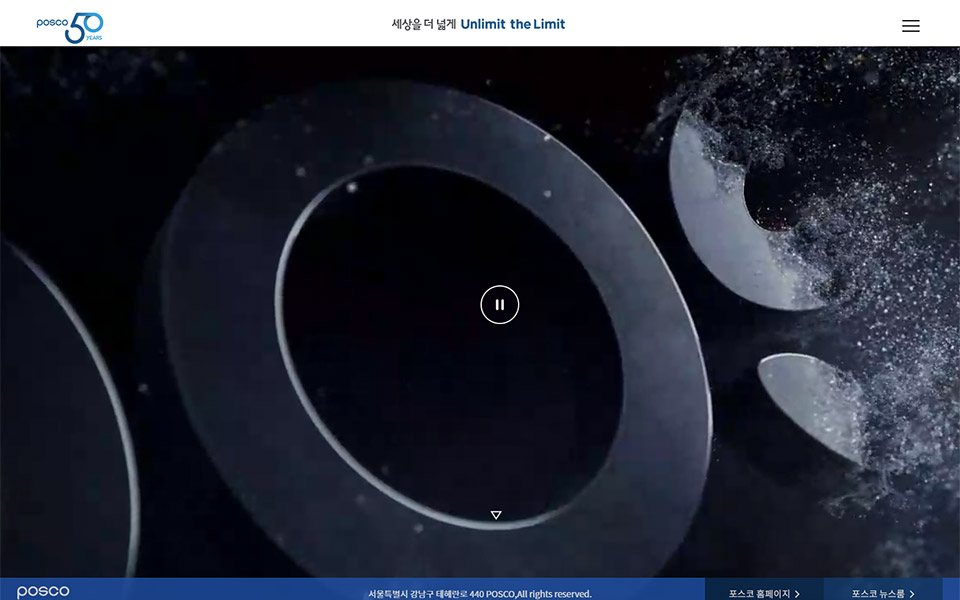Click the POSCO 50 Years logo
This screenshot has width=960, height=600.
click(70, 27)
